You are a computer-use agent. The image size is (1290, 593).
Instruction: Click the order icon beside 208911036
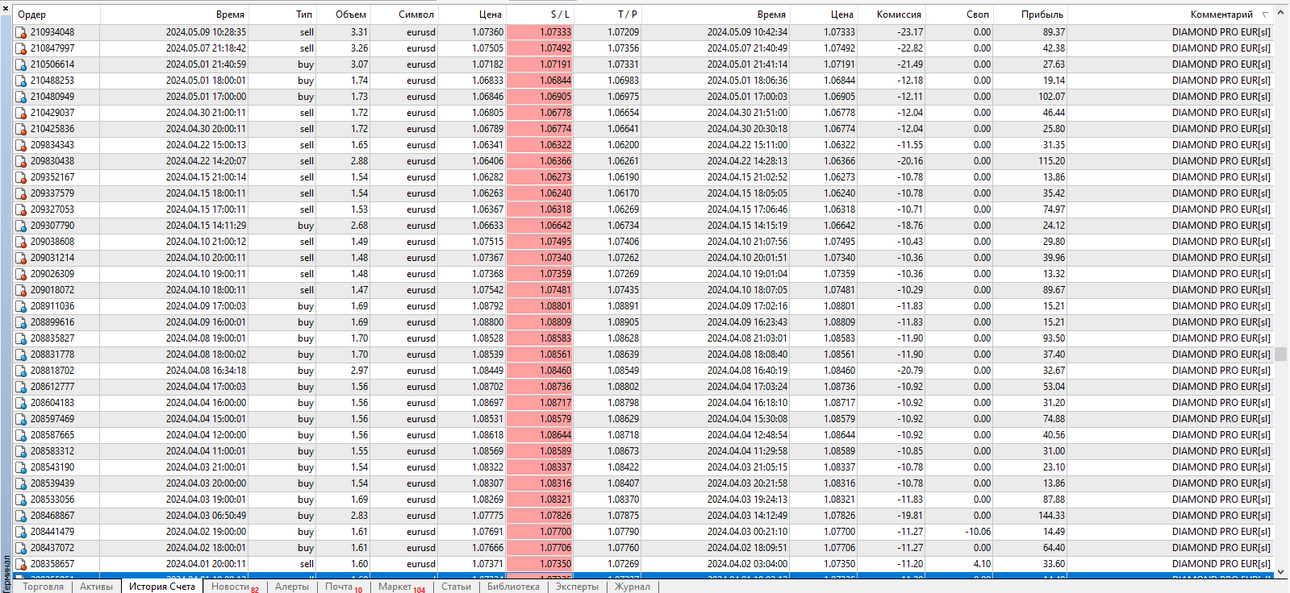click(x=21, y=306)
